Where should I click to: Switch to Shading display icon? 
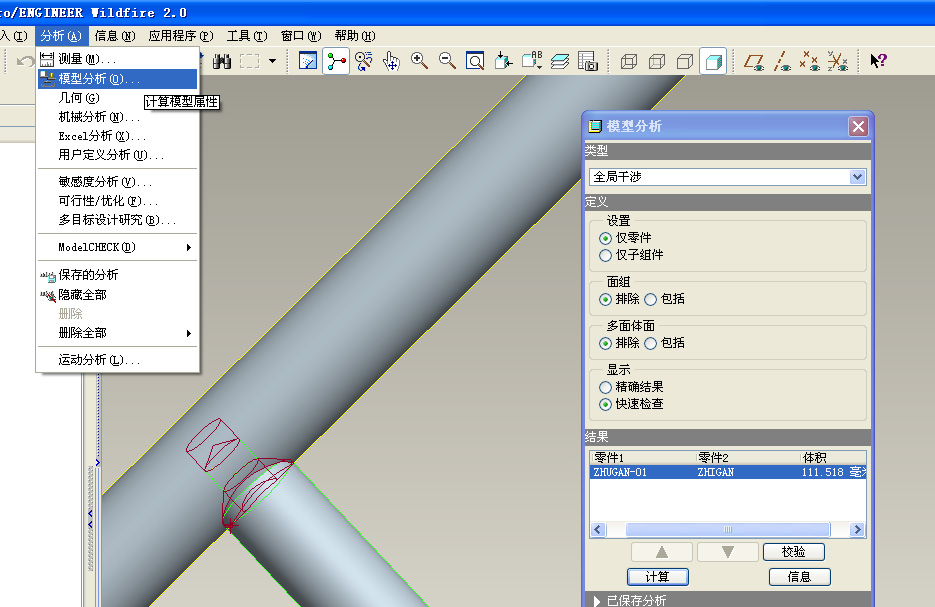(713, 61)
